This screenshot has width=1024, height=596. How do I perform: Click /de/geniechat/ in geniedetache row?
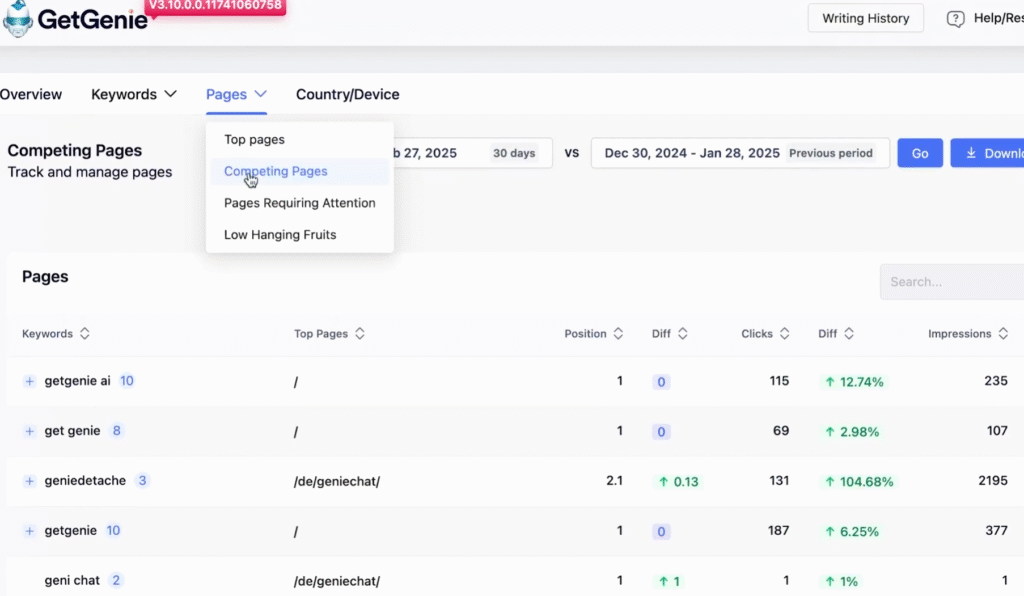[x=336, y=481]
